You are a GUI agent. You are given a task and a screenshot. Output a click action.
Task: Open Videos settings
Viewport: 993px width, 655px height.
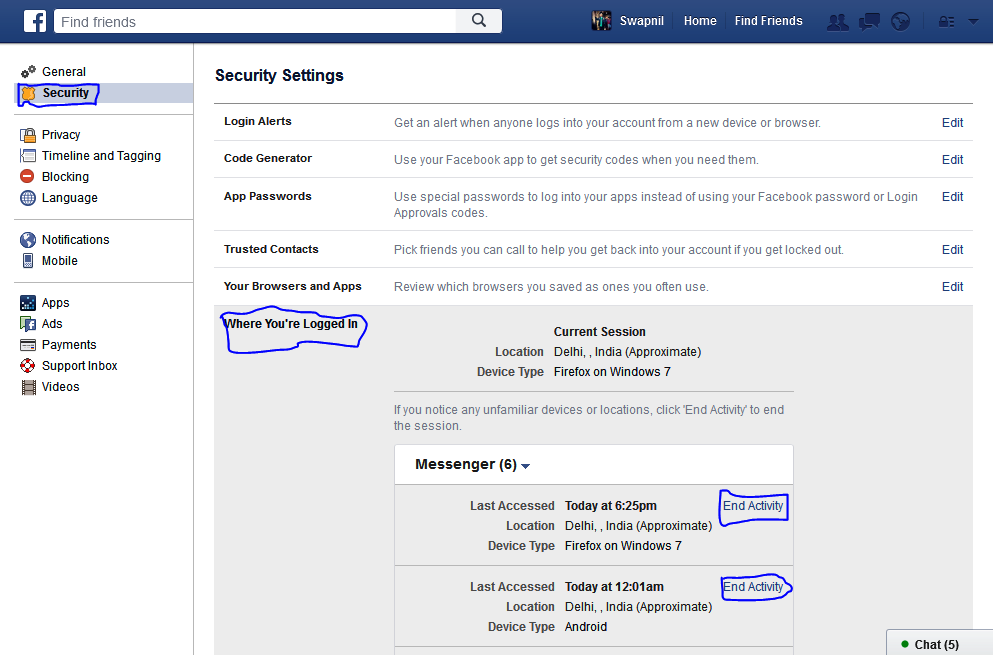pyautogui.click(x=61, y=386)
